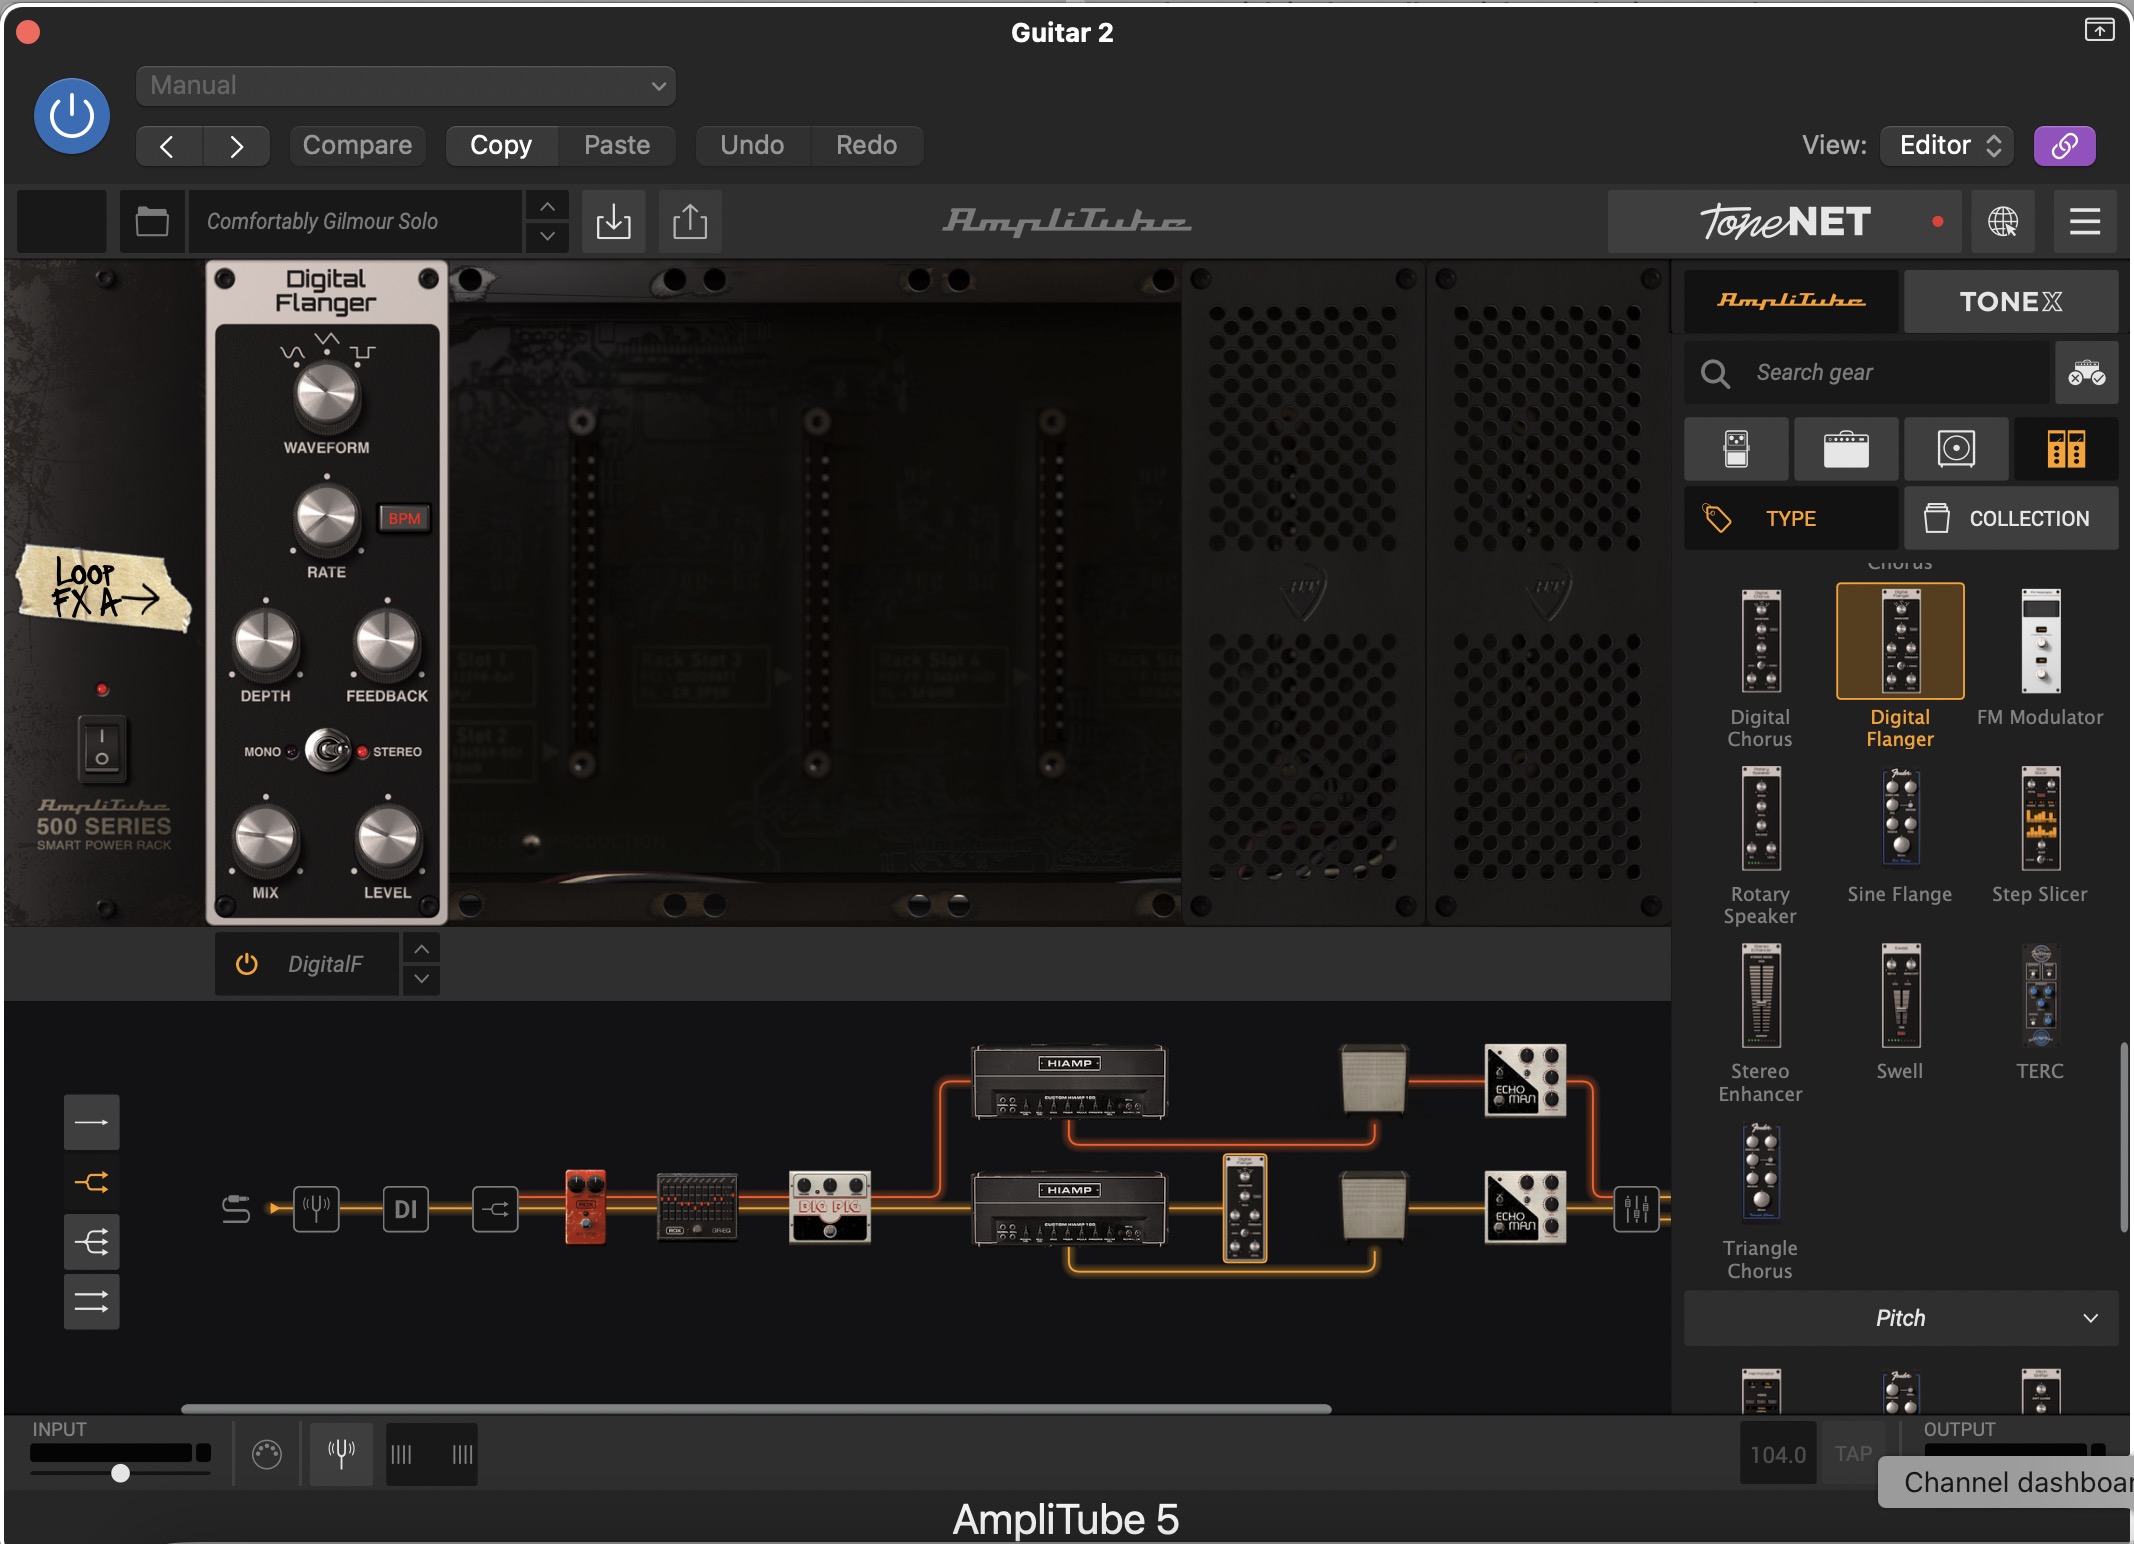This screenshot has height=1544, width=2134.
Task: Go to next plugin setting
Action: point(236,146)
